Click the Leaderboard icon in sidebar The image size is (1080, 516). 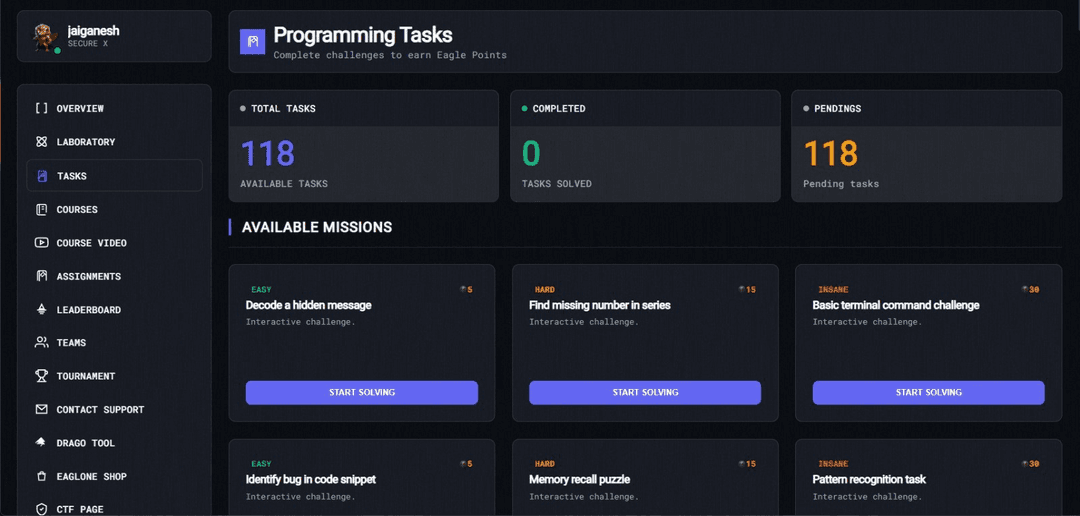pos(41,310)
